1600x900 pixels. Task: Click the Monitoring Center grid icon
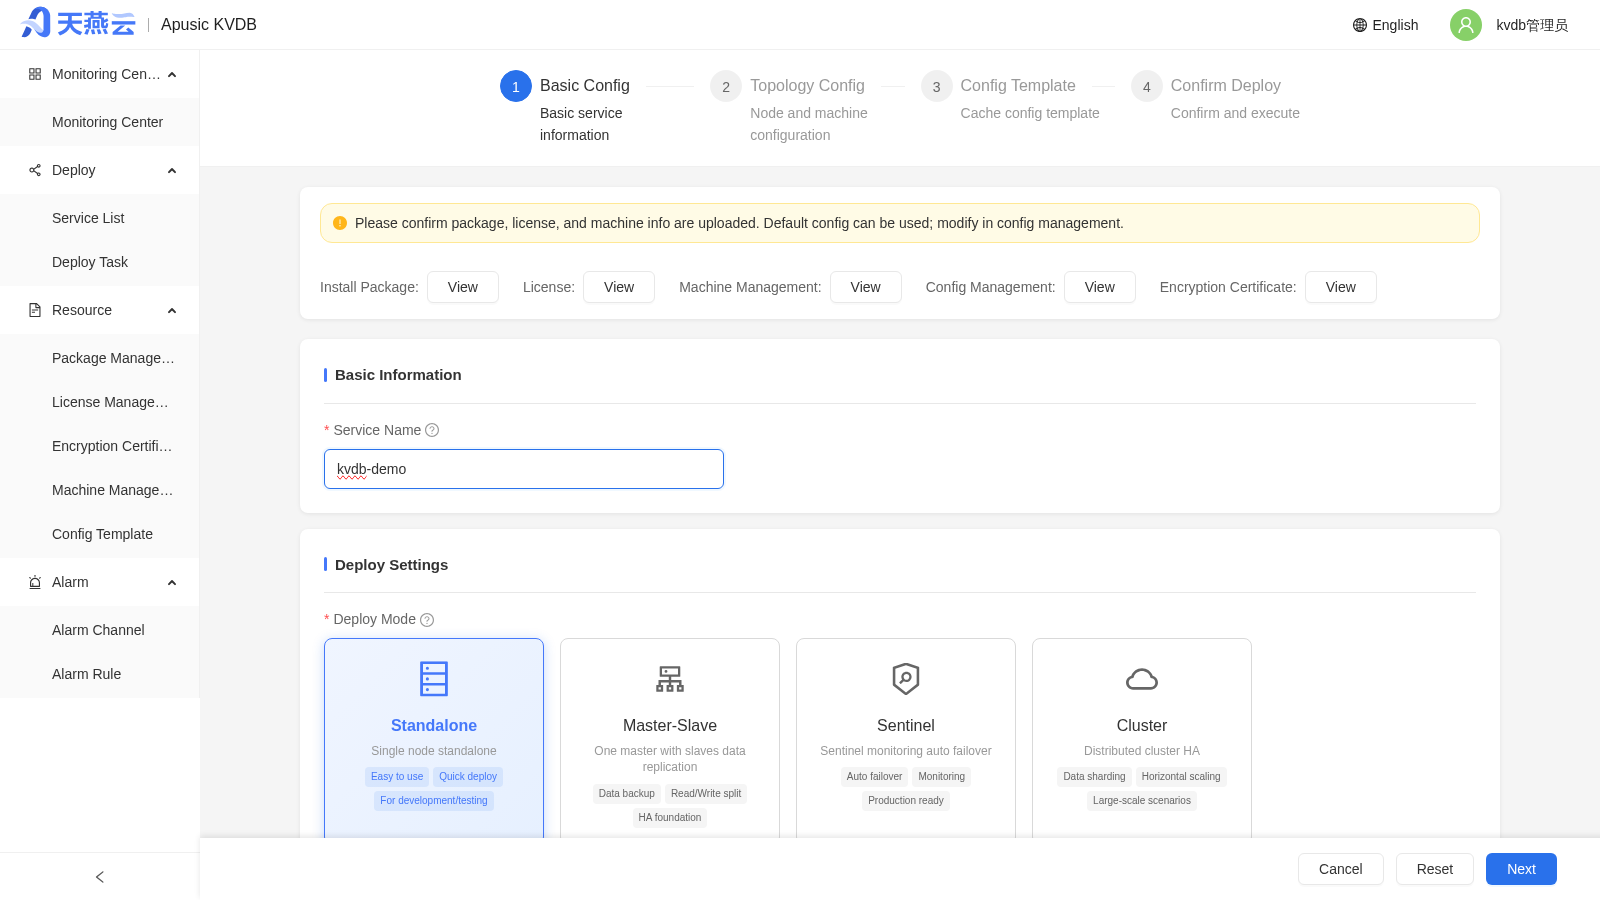pyautogui.click(x=35, y=74)
